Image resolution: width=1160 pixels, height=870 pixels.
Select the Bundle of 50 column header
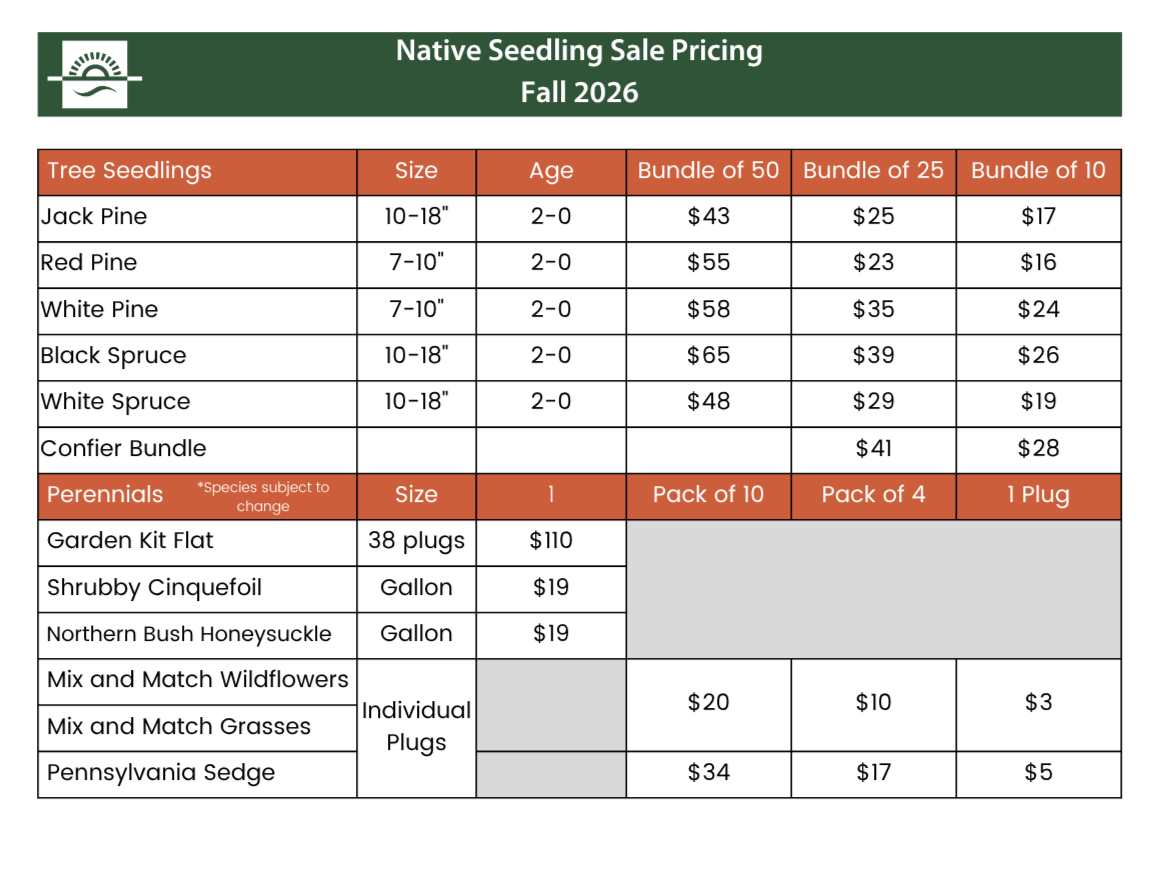709,172
